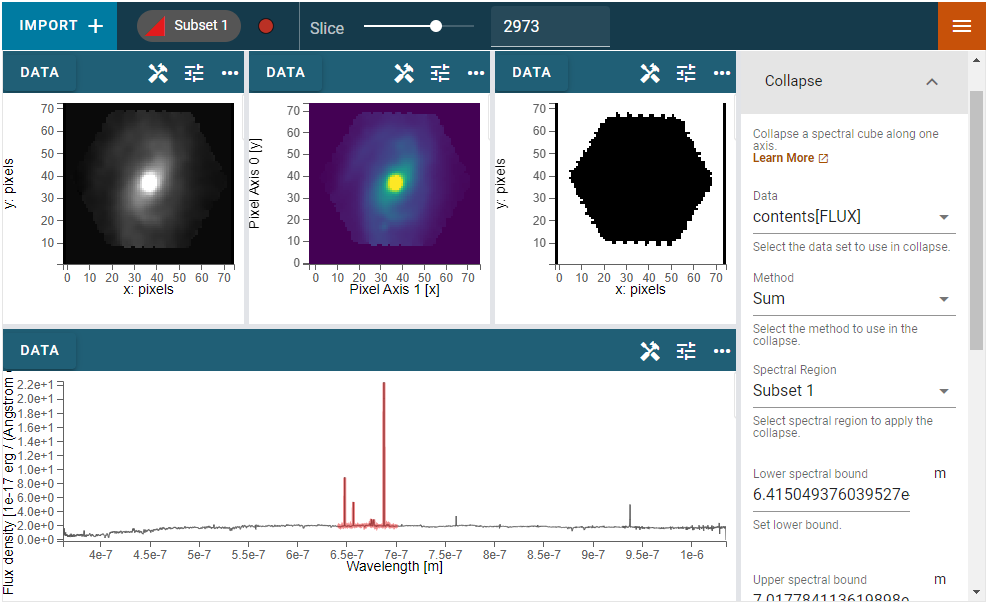Open layer settings sliders in third viewer

(686, 73)
